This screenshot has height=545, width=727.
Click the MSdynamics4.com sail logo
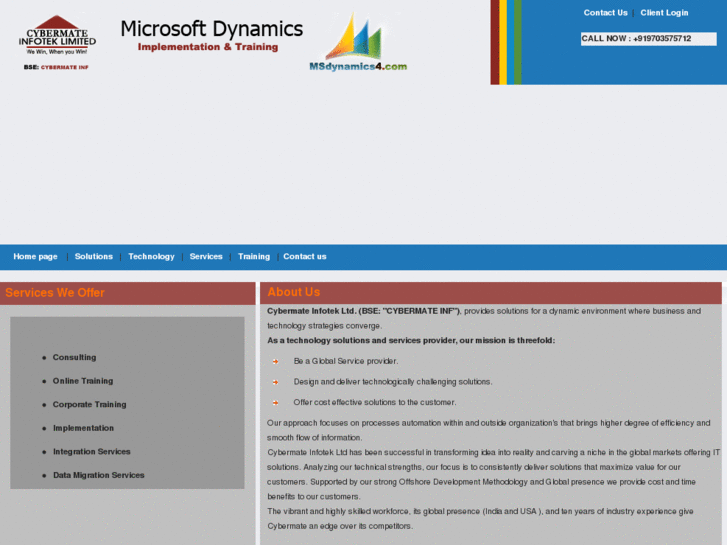358,42
